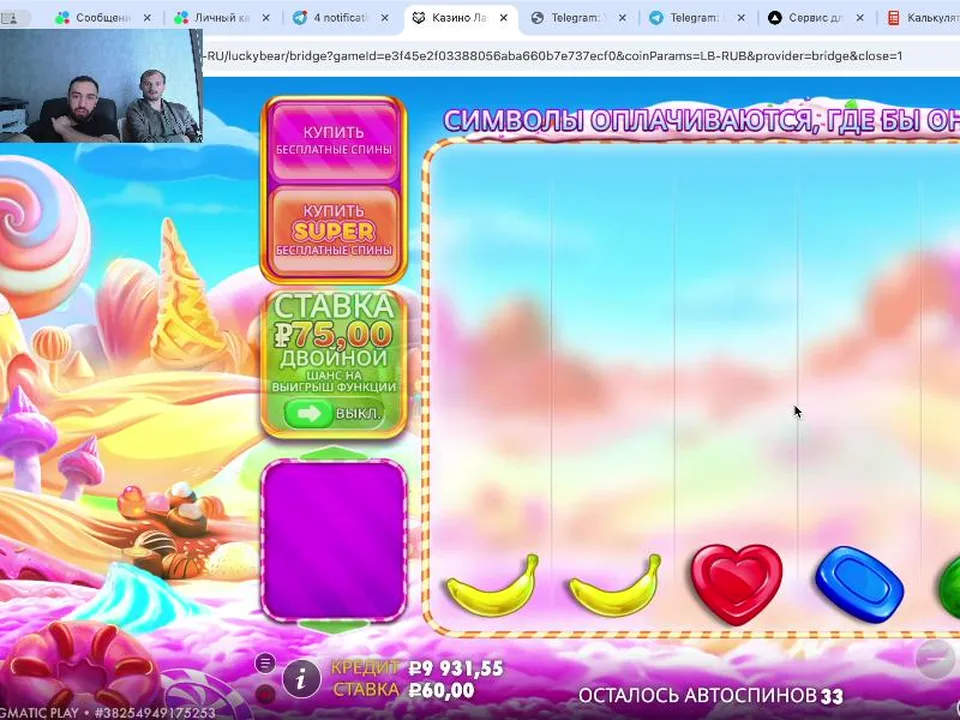Click the Калькулятор tab's red favicon
This screenshot has height=720, width=960.
point(893,18)
